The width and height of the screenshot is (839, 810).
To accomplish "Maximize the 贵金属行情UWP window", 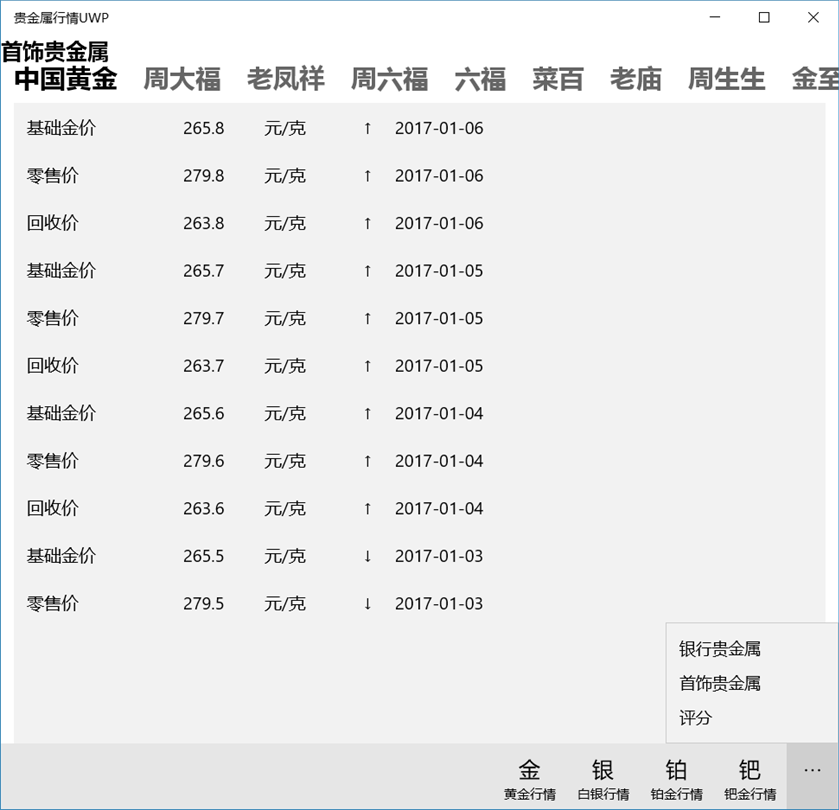I will coord(764,17).
